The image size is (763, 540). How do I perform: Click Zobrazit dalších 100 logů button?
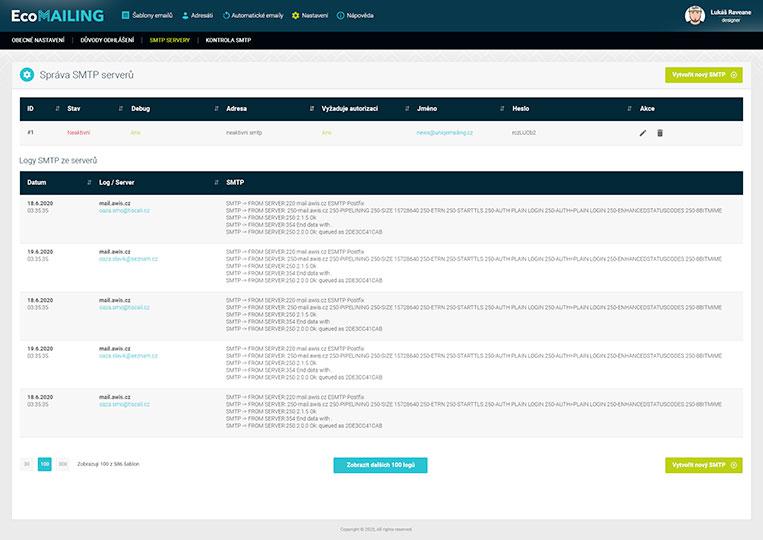[380, 465]
